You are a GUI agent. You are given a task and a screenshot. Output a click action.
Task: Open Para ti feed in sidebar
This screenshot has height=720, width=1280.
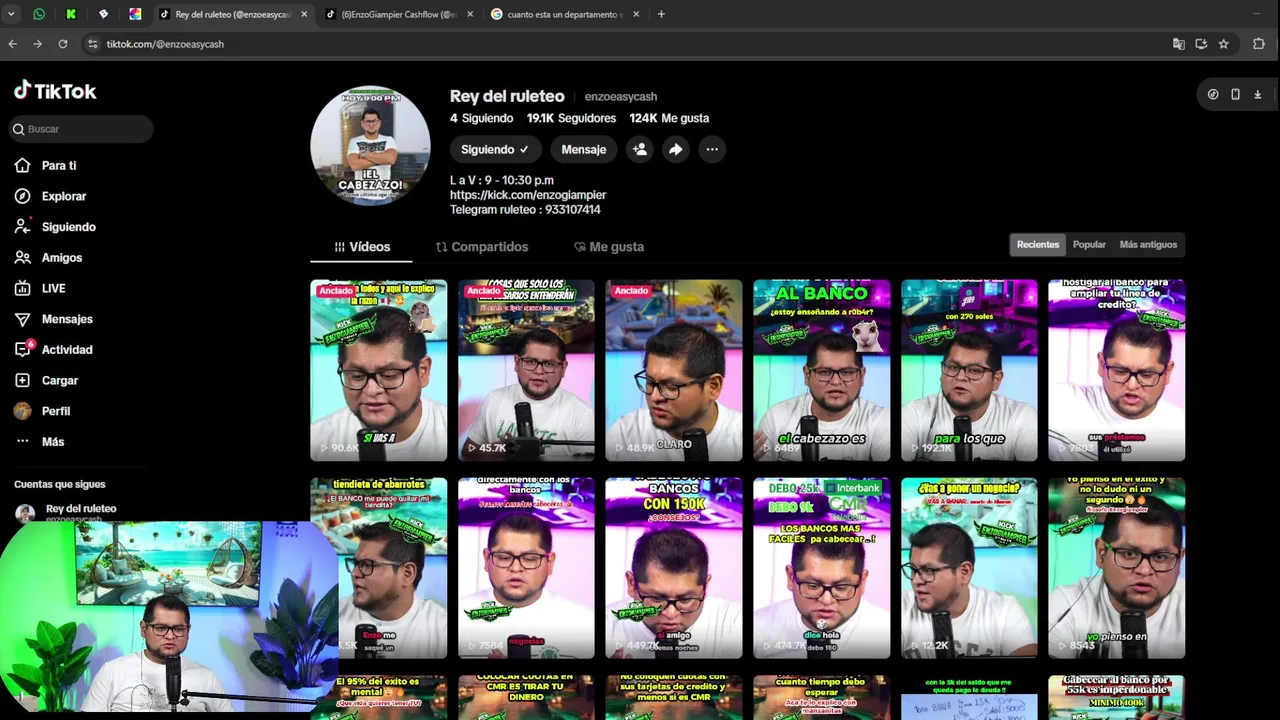tap(59, 166)
